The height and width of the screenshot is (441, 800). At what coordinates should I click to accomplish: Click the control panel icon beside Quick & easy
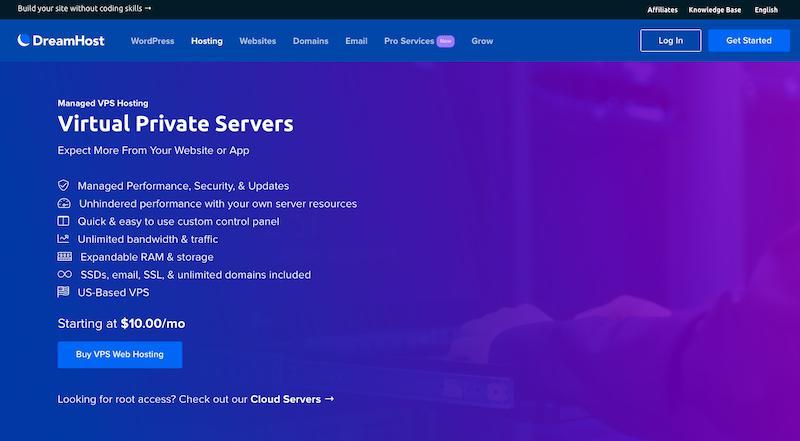(63, 221)
